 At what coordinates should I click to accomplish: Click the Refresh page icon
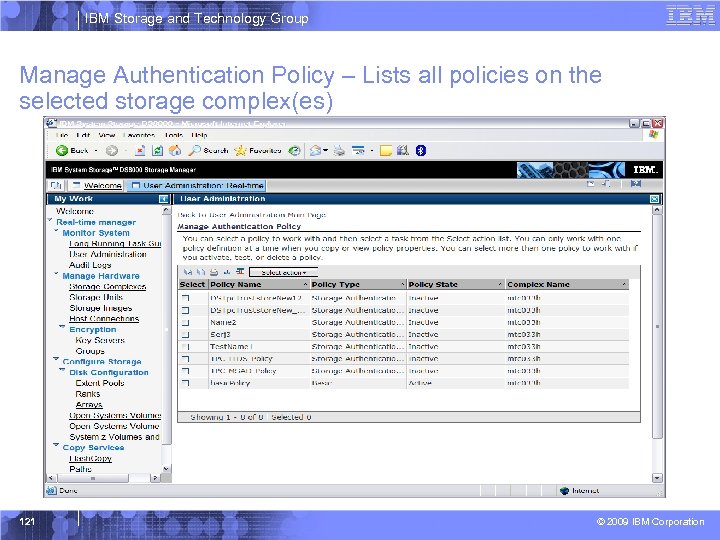click(x=158, y=151)
